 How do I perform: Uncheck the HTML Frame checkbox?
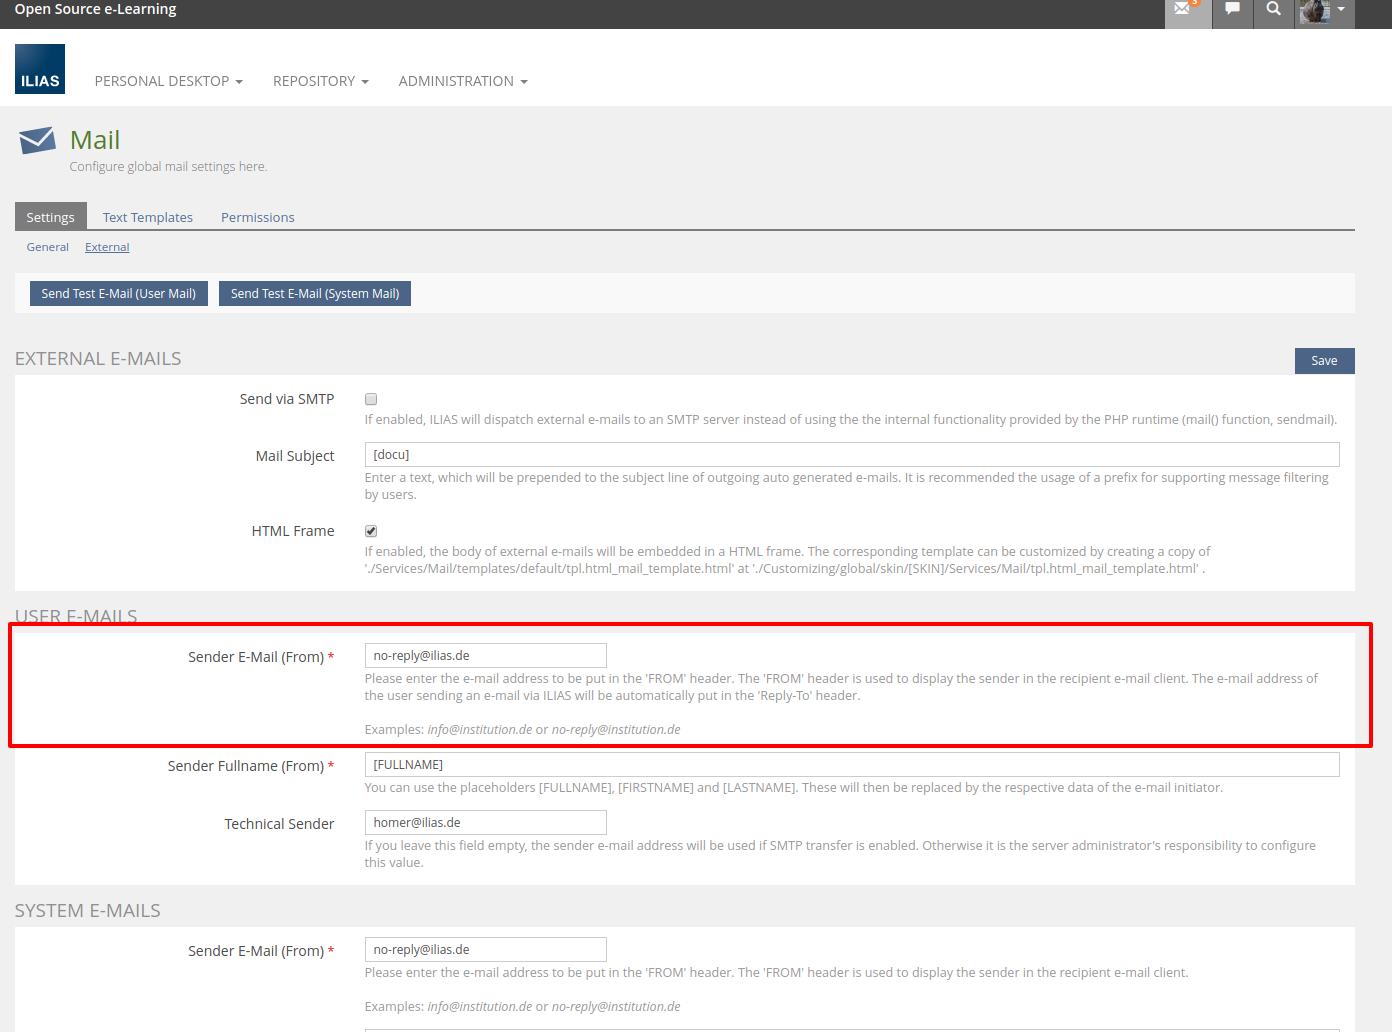(x=371, y=531)
